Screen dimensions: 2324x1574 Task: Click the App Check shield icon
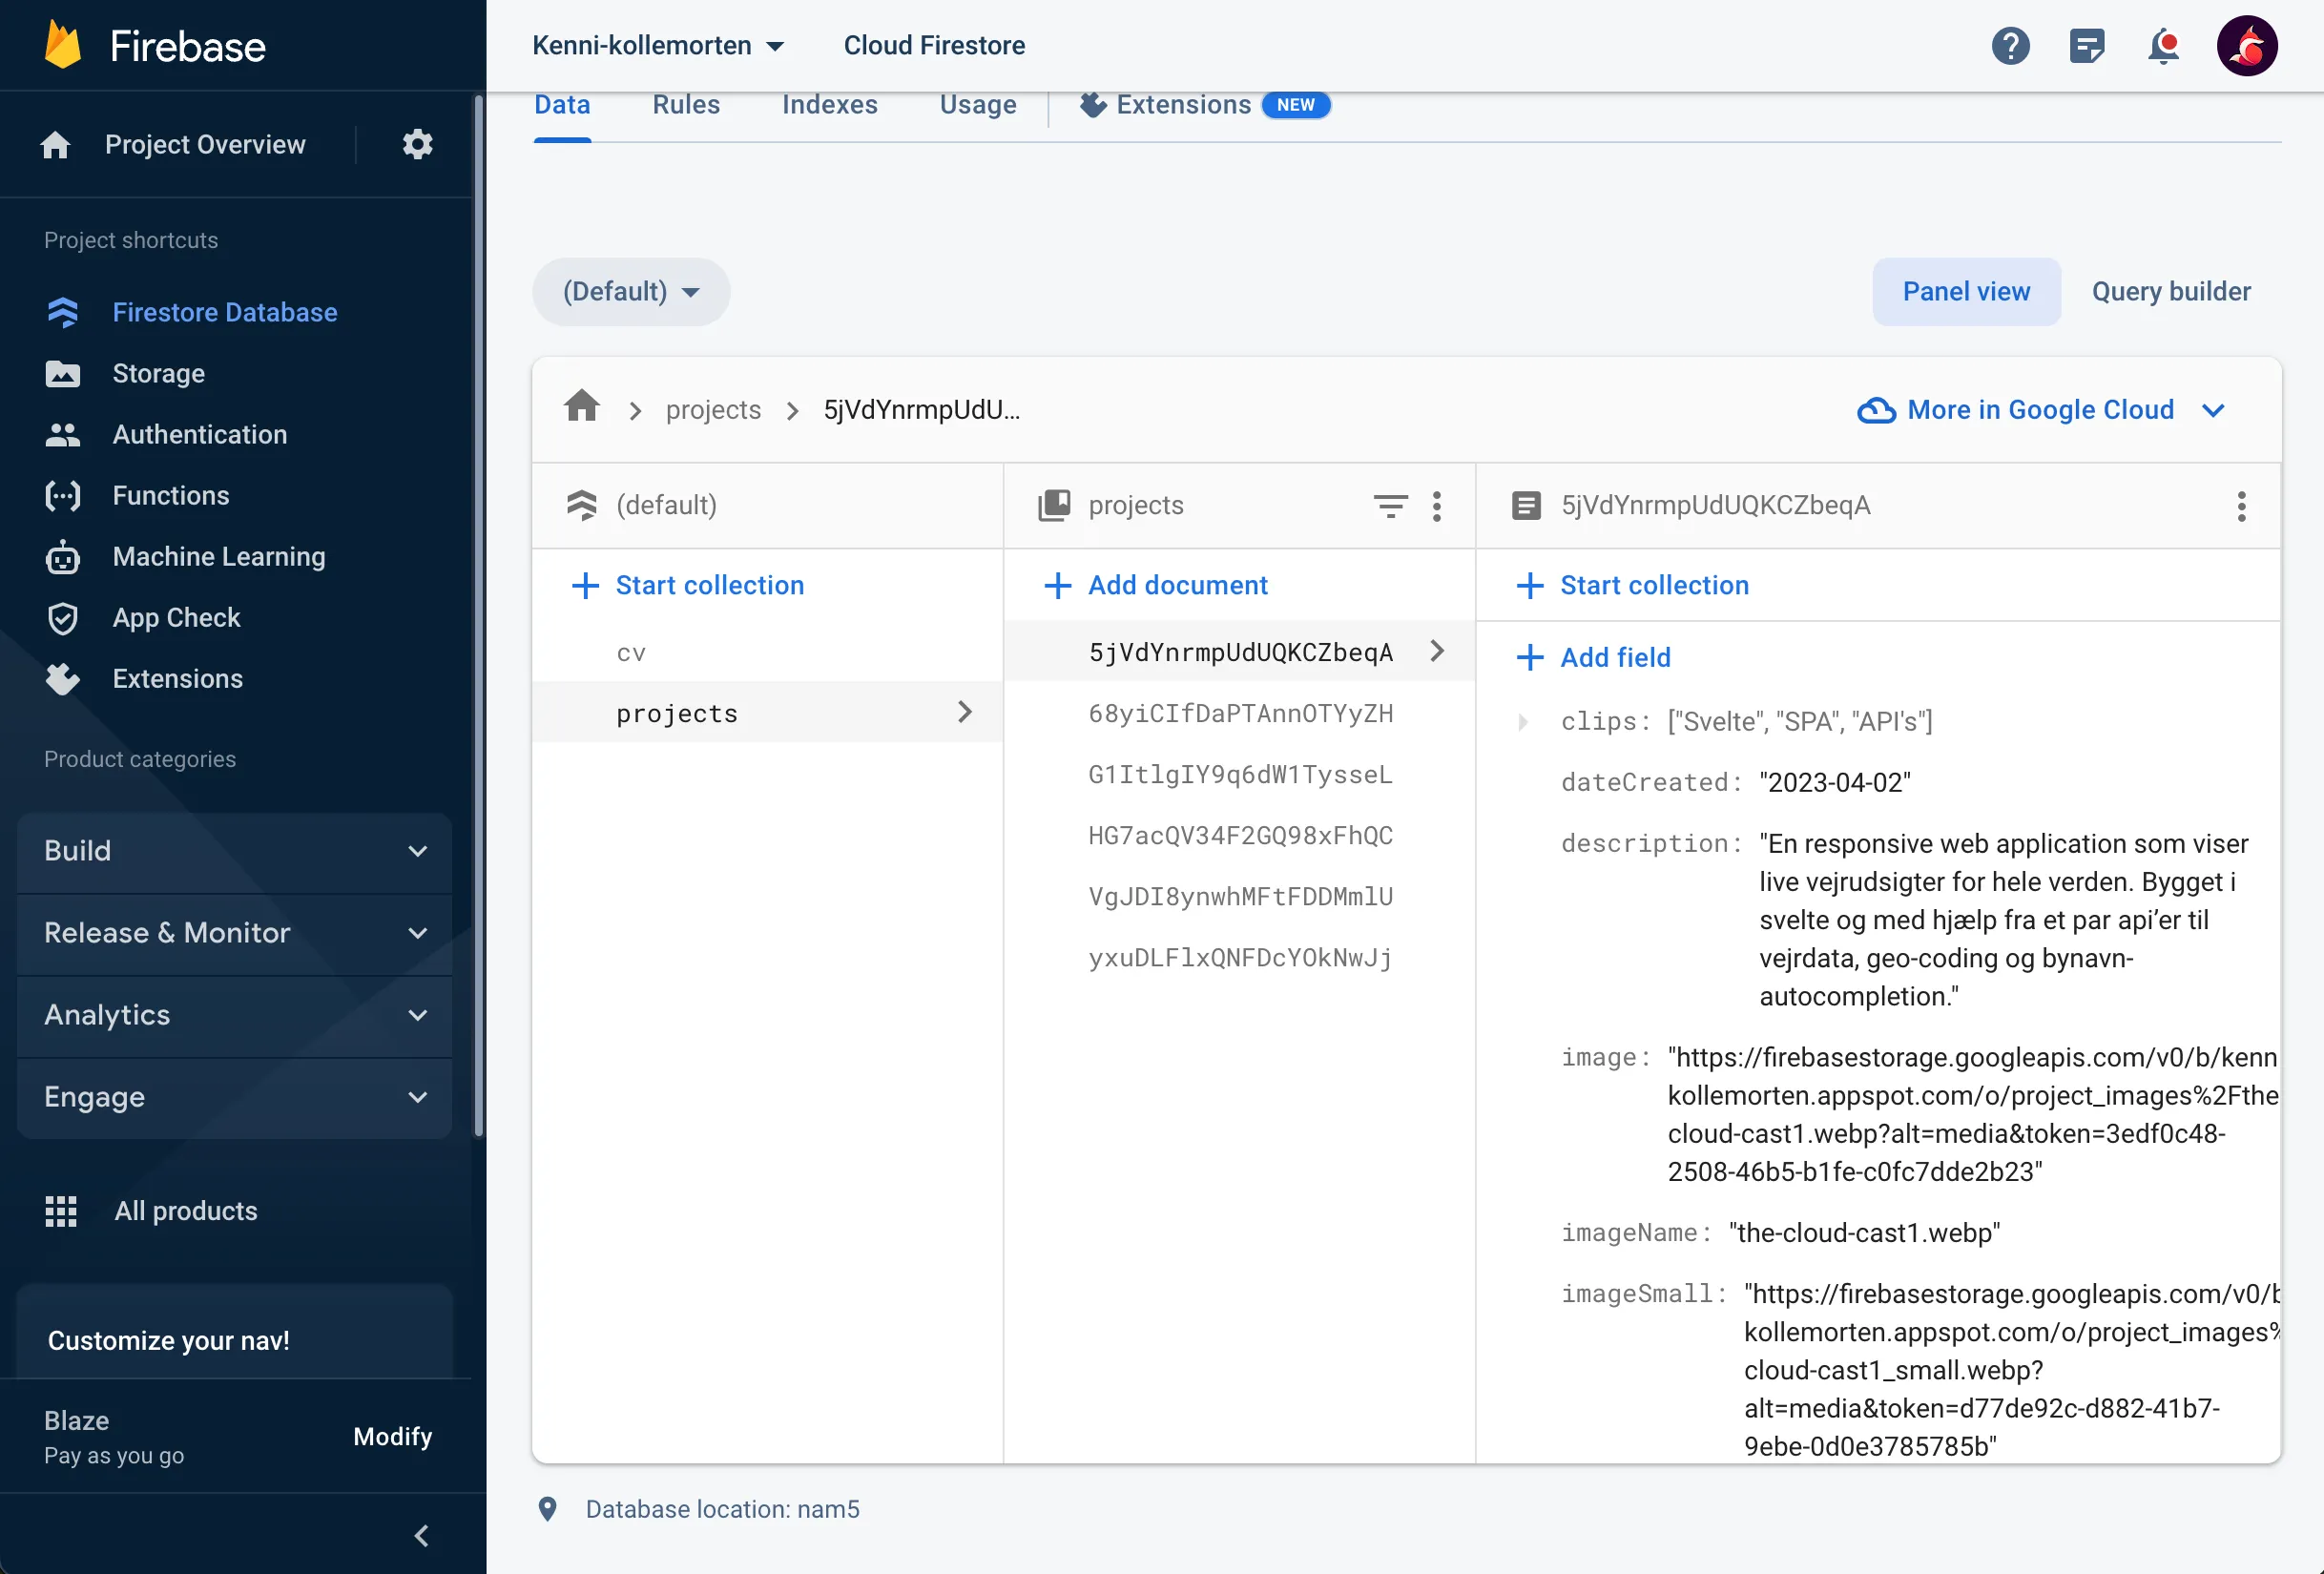[x=63, y=618]
